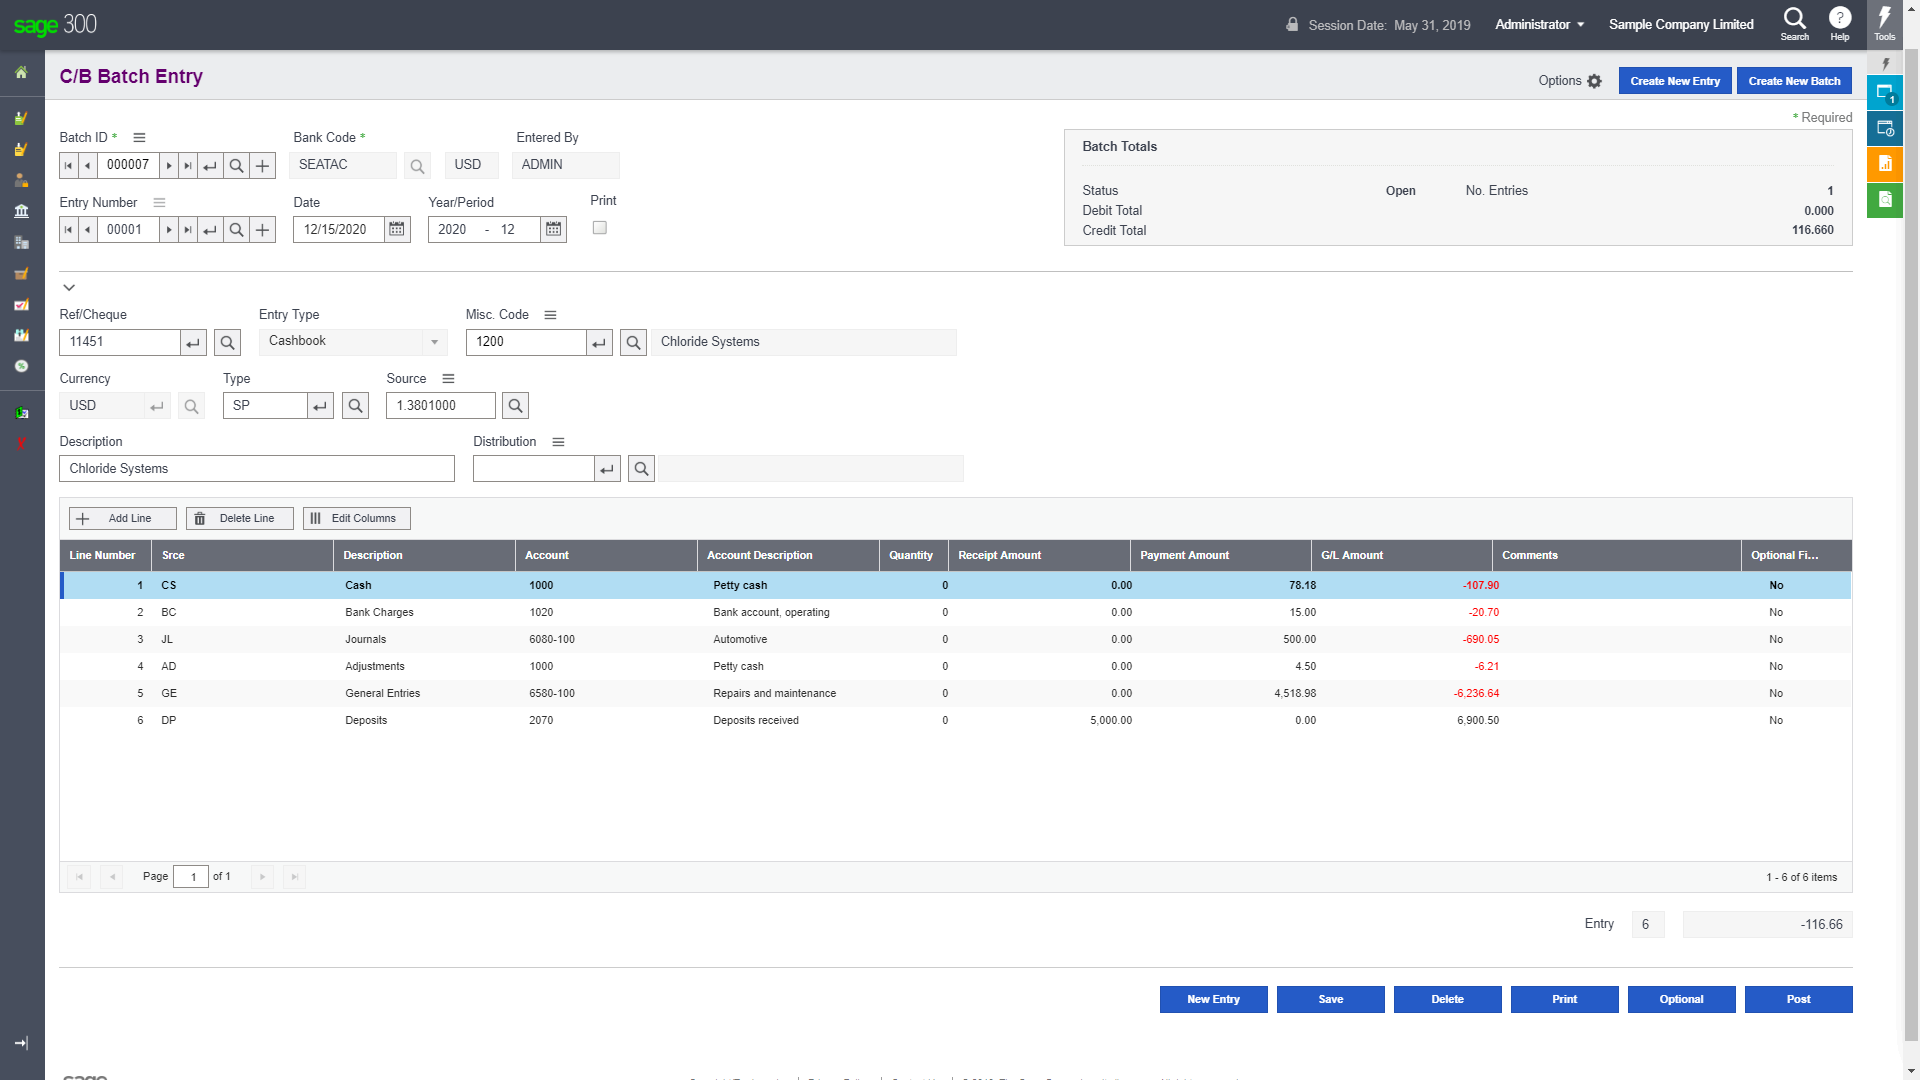Screen dimensions: 1920x1080
Task: Open the Source field hamburger menu
Action: 448,379
